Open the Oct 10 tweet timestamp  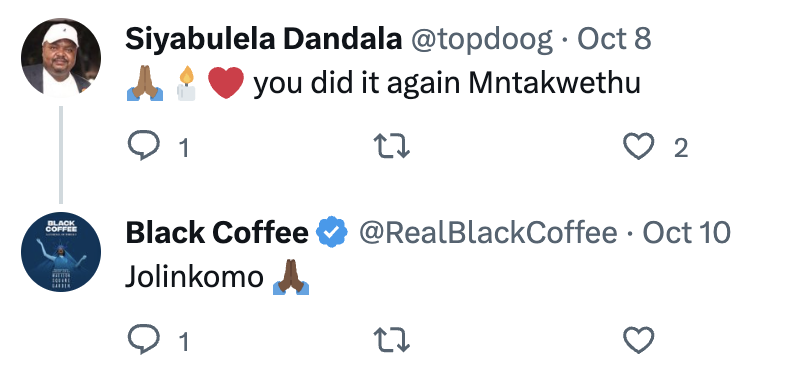686,233
